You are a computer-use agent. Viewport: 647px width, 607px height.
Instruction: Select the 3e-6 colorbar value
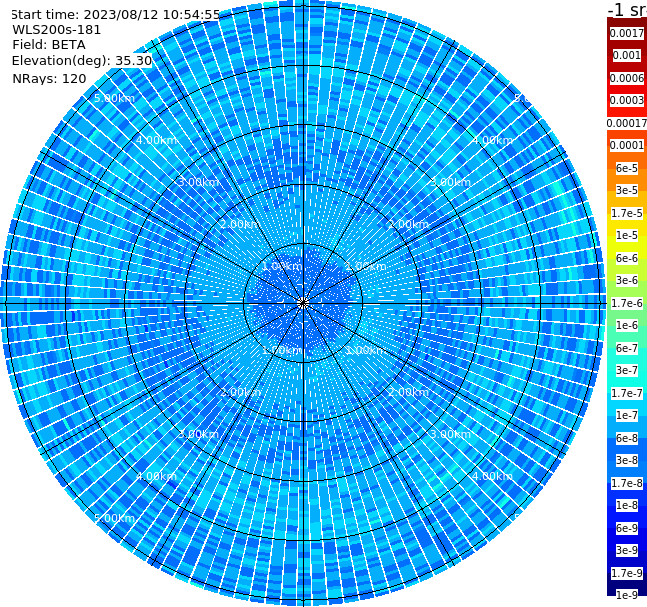(x=627, y=280)
